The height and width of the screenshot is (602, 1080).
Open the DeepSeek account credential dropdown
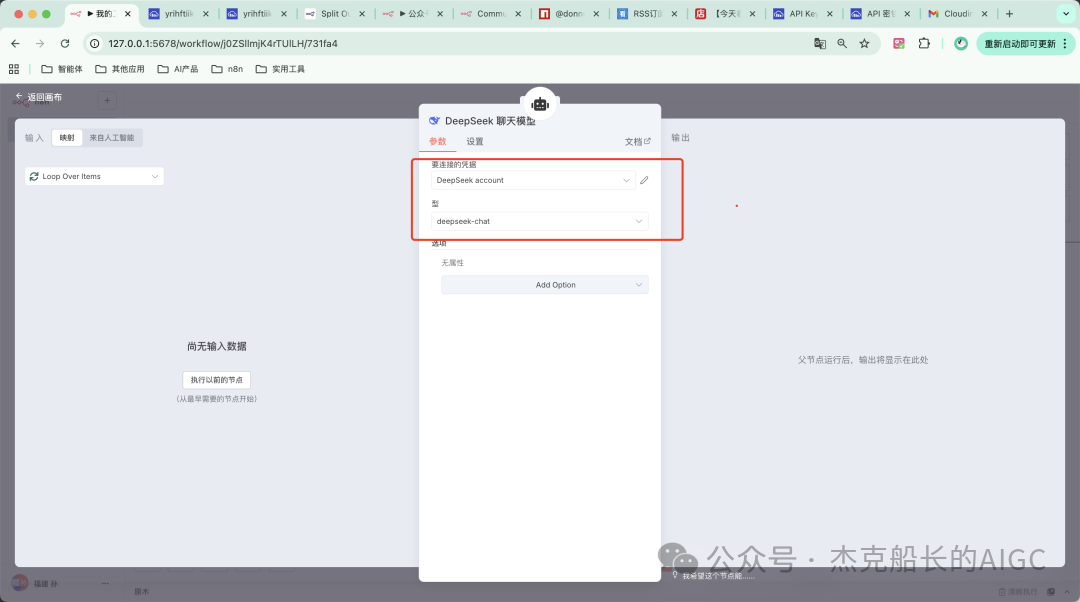click(532, 180)
